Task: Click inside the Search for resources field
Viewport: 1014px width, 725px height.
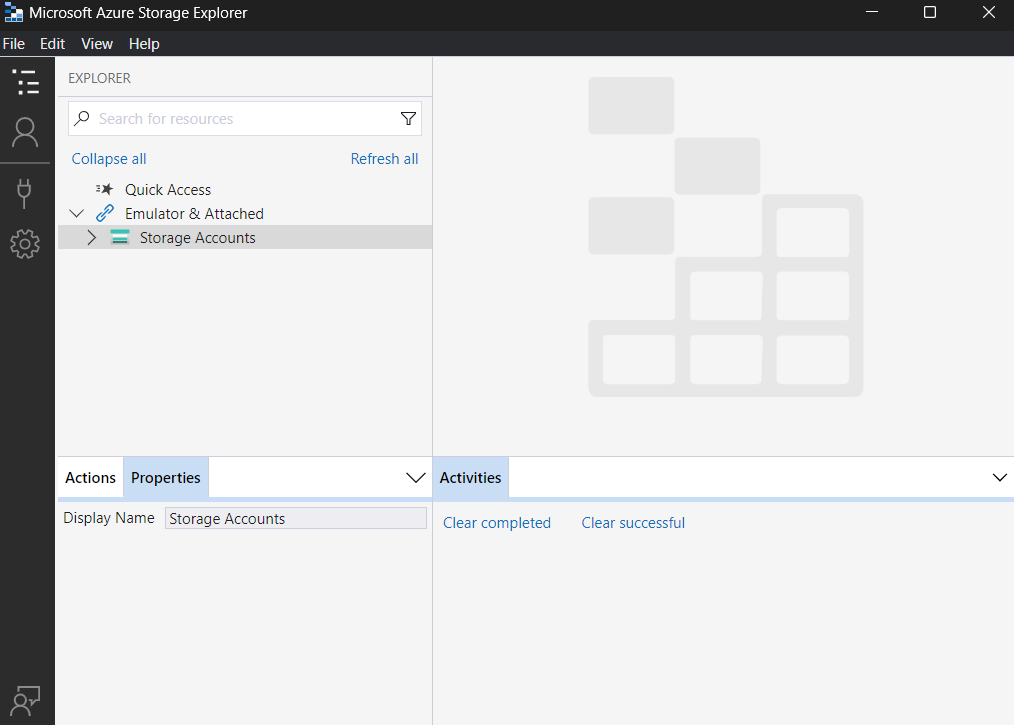Action: point(230,118)
